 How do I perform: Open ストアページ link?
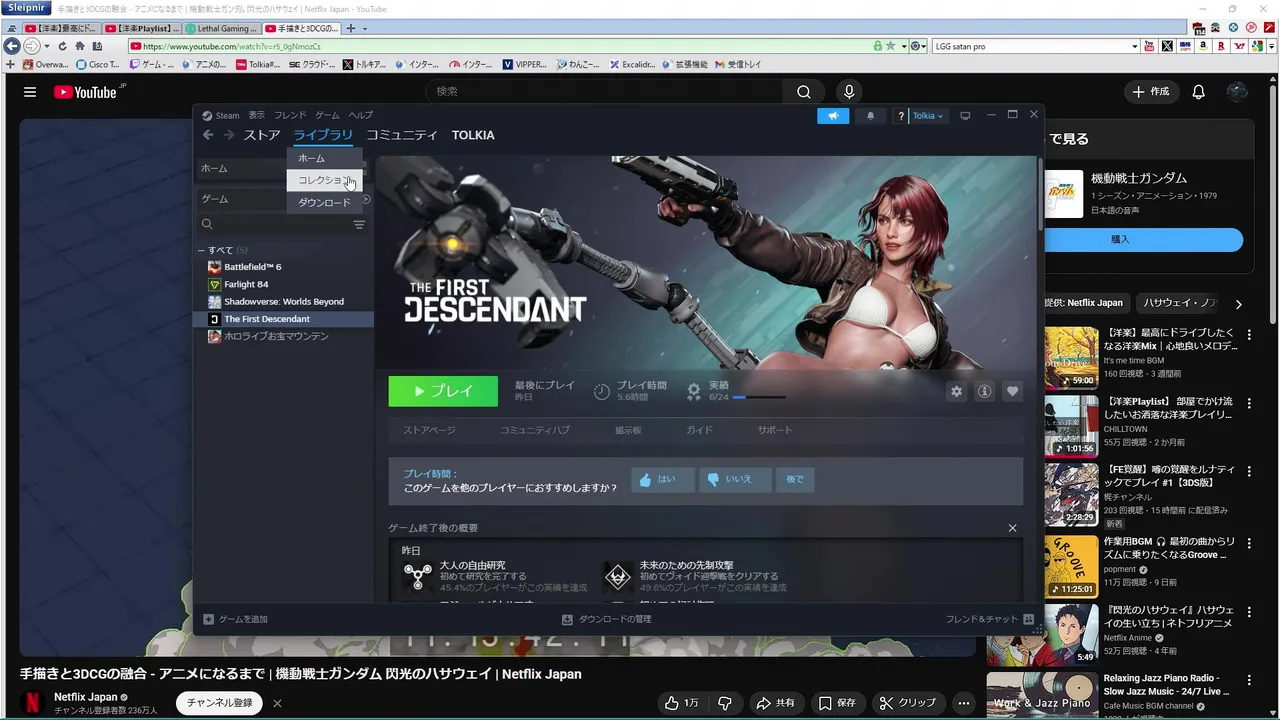(429, 430)
